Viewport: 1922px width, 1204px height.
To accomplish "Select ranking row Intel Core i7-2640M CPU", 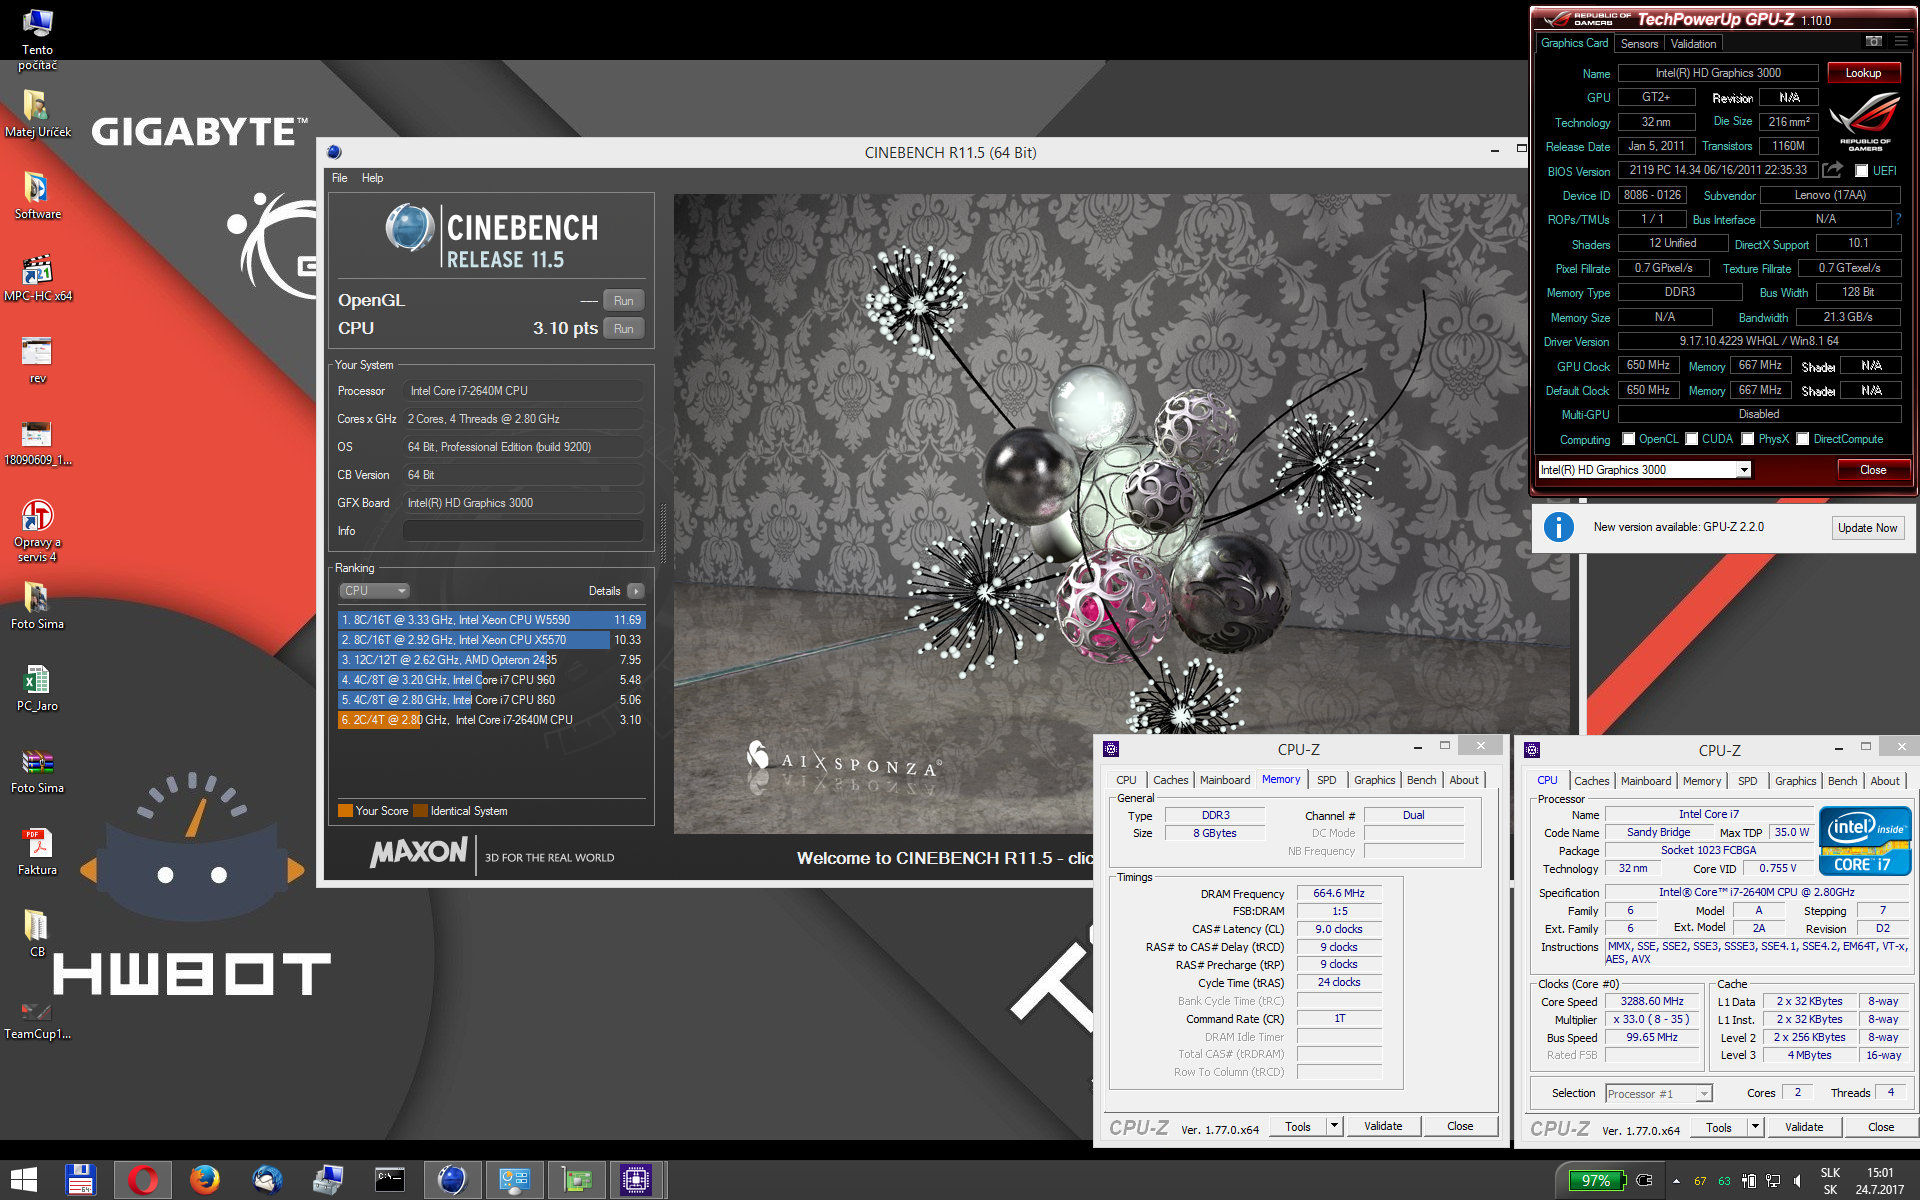I will pos(491,720).
